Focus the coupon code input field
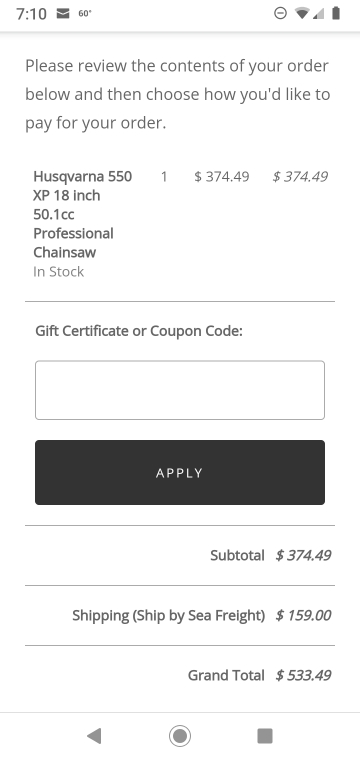This screenshot has width=360, height=760. [180, 390]
